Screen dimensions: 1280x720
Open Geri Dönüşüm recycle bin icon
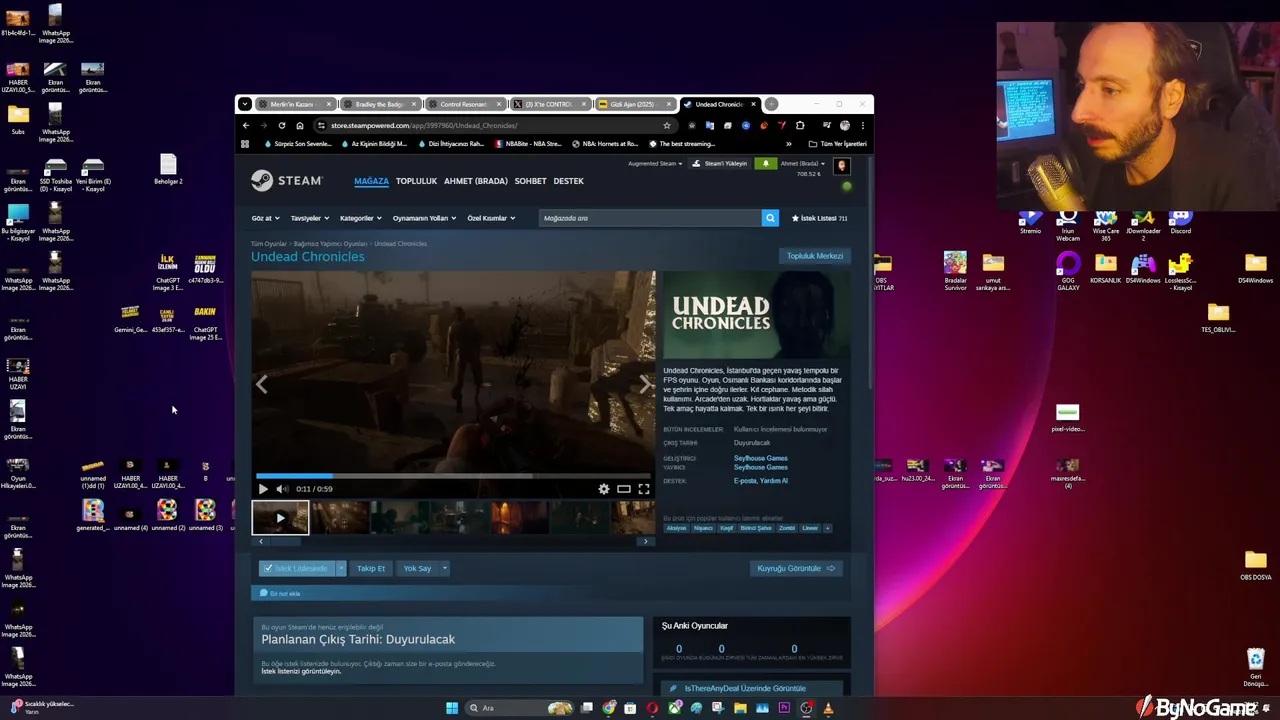(1256, 668)
